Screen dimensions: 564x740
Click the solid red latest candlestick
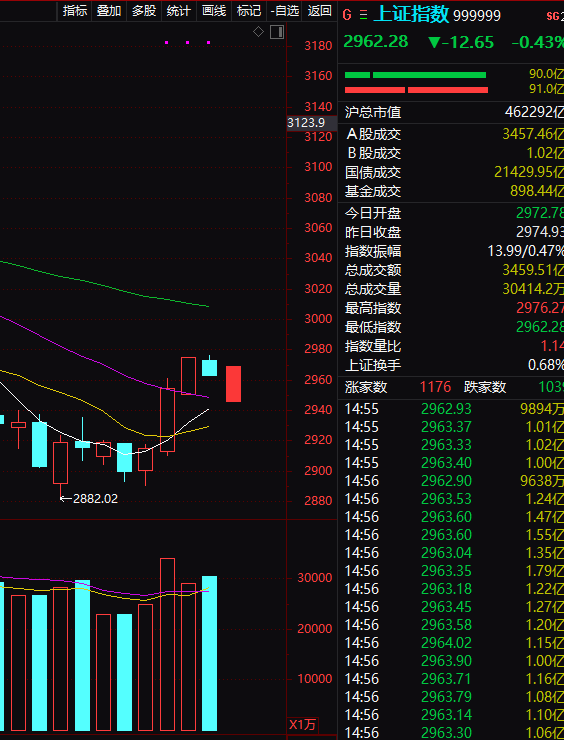pos(233,384)
